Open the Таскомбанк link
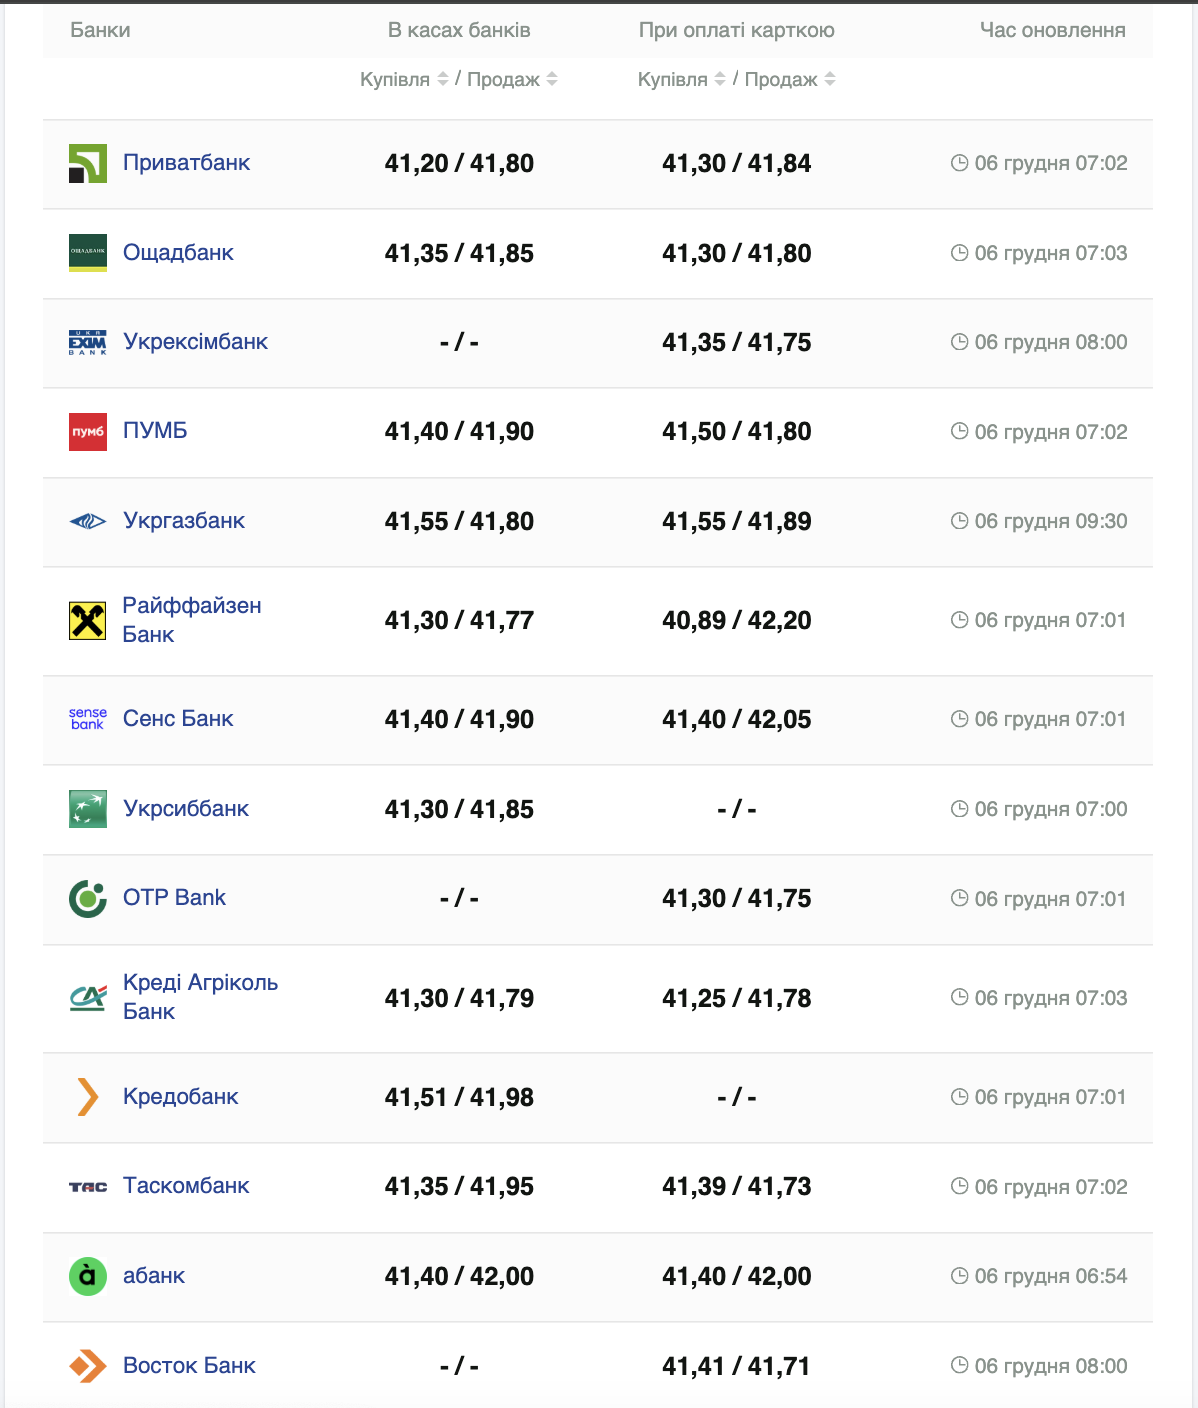 tap(186, 1186)
